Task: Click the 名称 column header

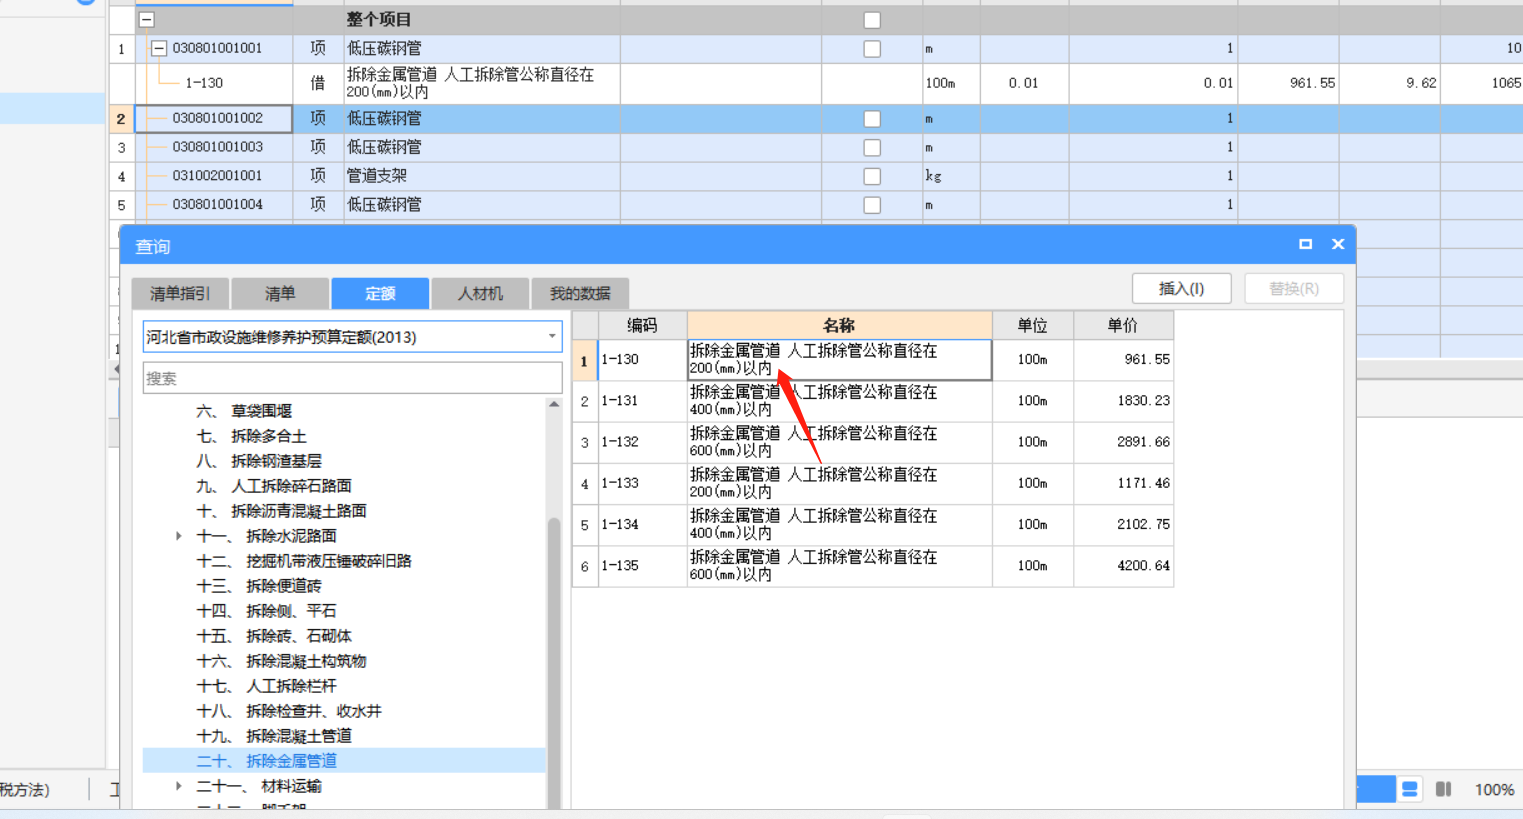Action: point(839,325)
